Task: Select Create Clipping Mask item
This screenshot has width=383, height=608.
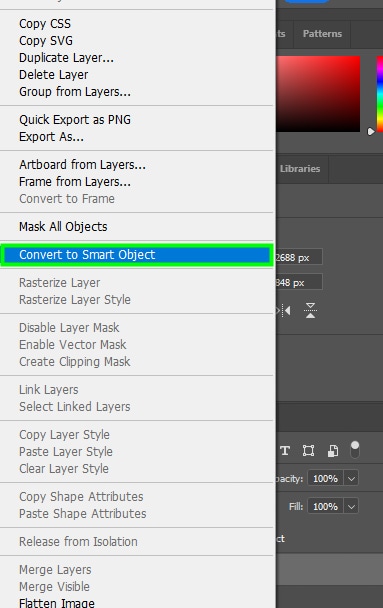Action: pyautogui.click(x=74, y=362)
